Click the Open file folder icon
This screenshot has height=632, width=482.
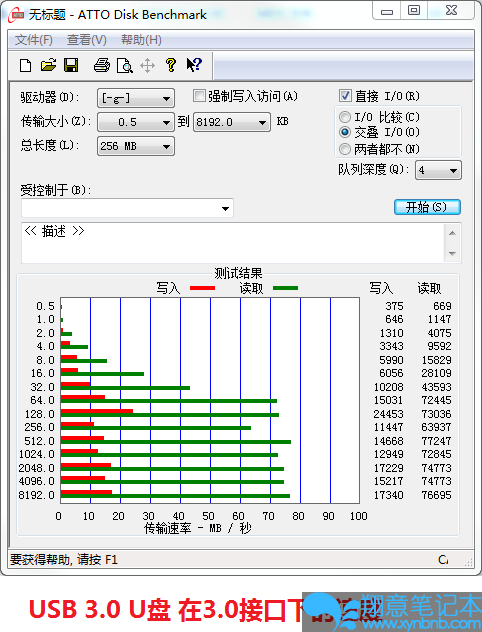pos(48,65)
